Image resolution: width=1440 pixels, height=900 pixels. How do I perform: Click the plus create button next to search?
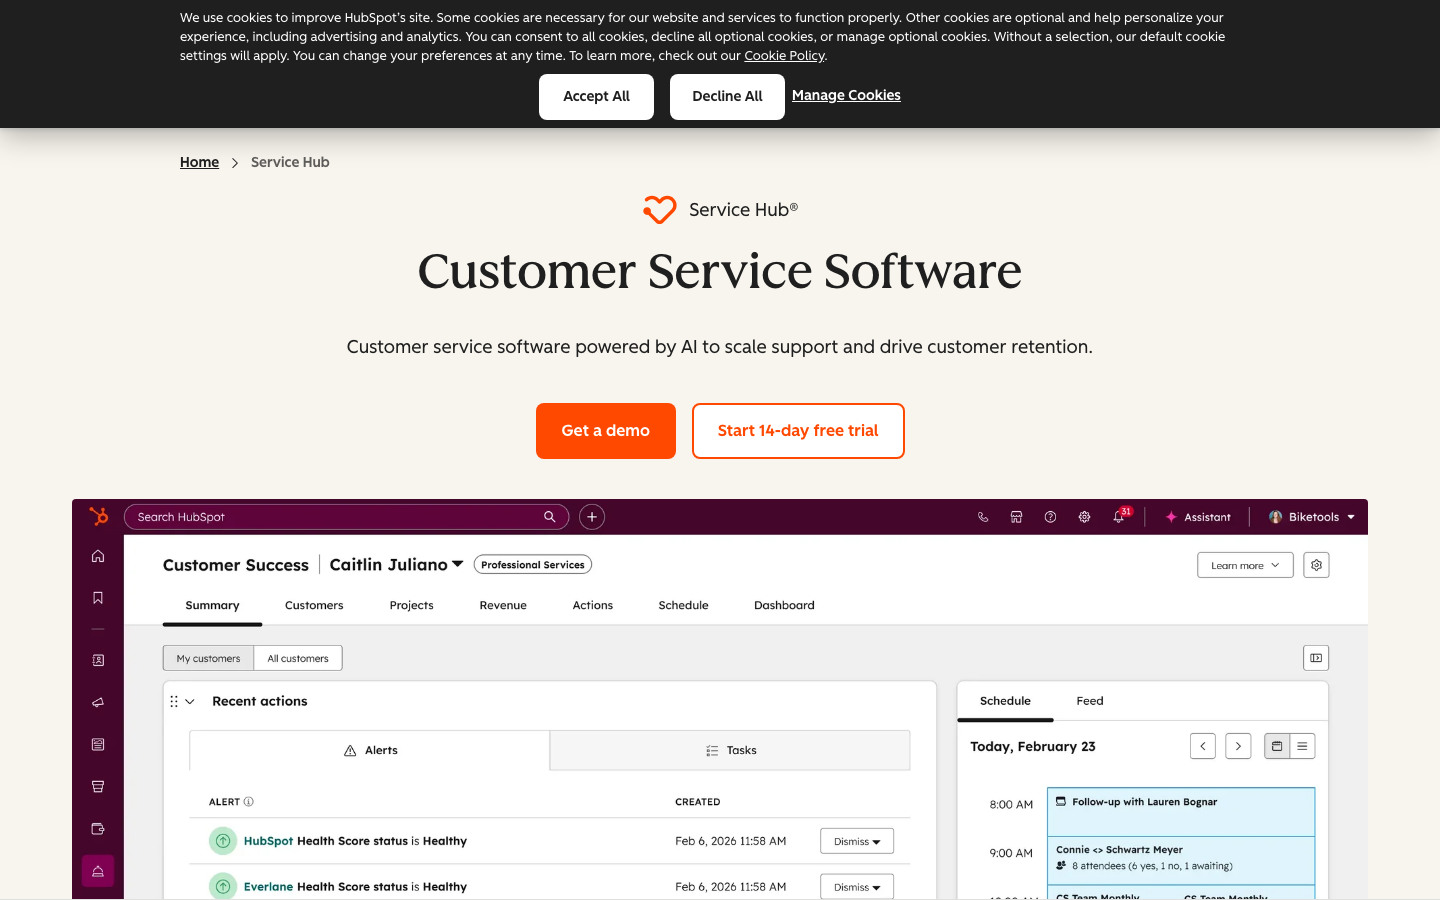coord(592,517)
